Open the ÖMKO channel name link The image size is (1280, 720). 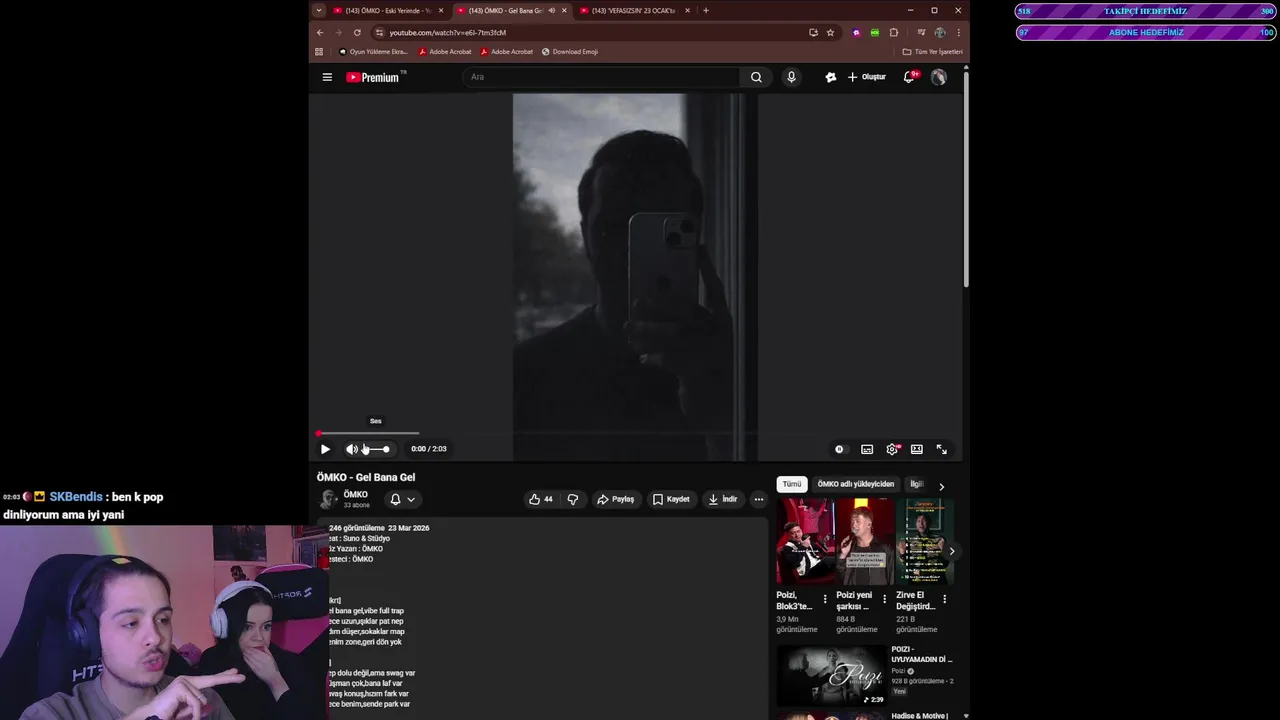[355, 494]
